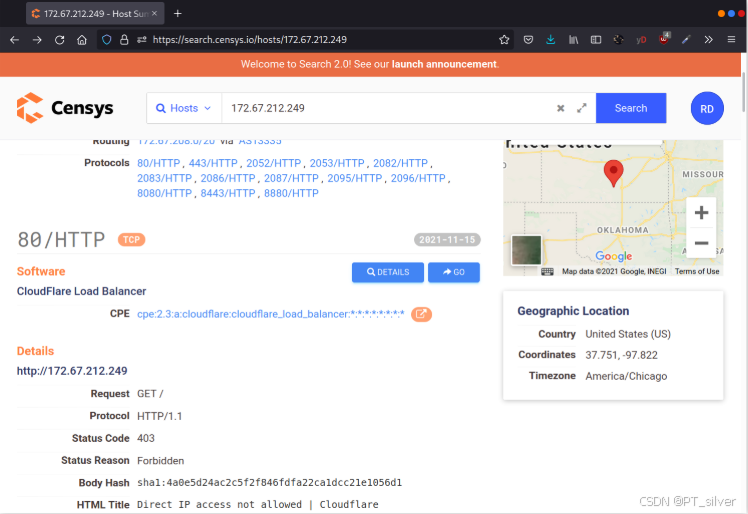Open the 8080/HTTP protocol link
Image resolution: width=748 pixels, height=514 pixels.
pos(164,193)
